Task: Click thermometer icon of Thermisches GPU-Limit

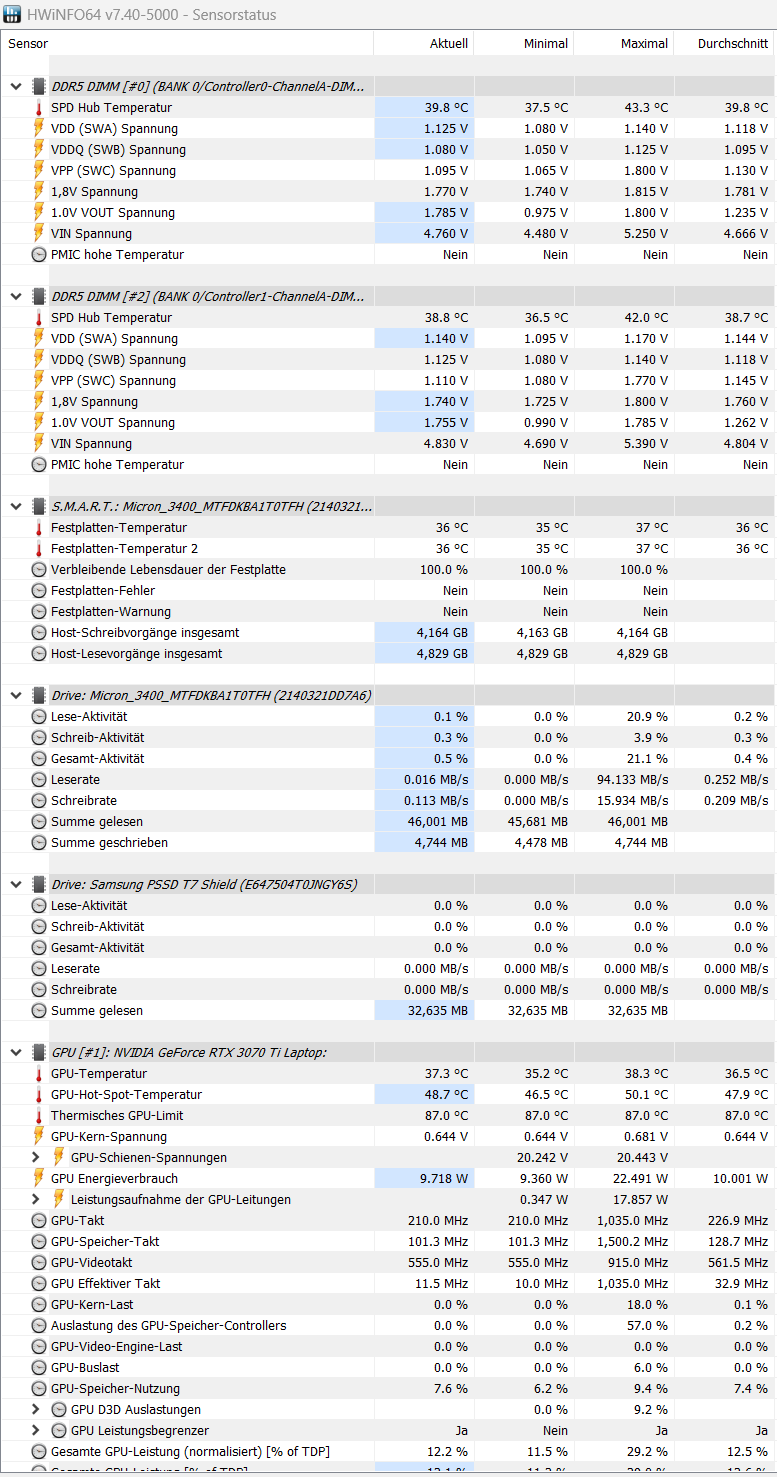Action: [39, 1116]
